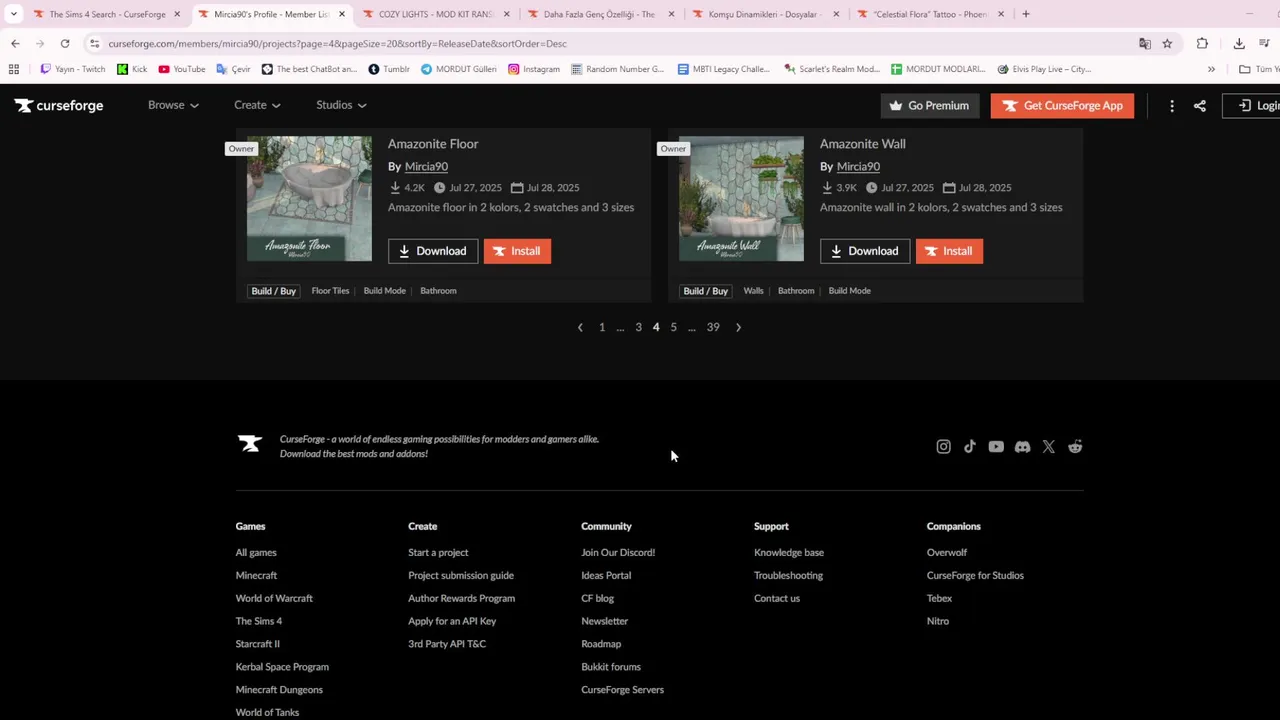This screenshot has height=720, width=1280.
Task: Open Mircia90 author link under Amazonite Wall
Action: point(858,167)
